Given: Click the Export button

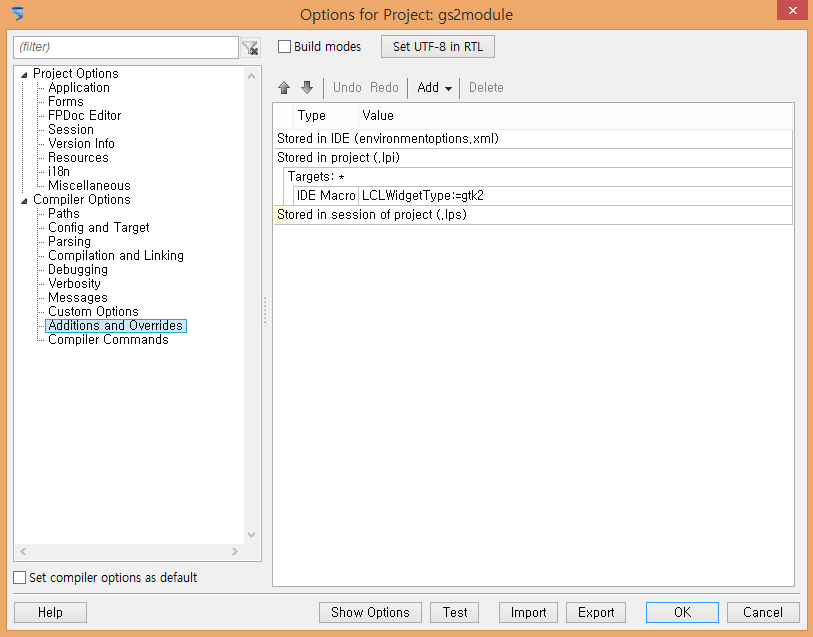Looking at the screenshot, I should tap(596, 613).
